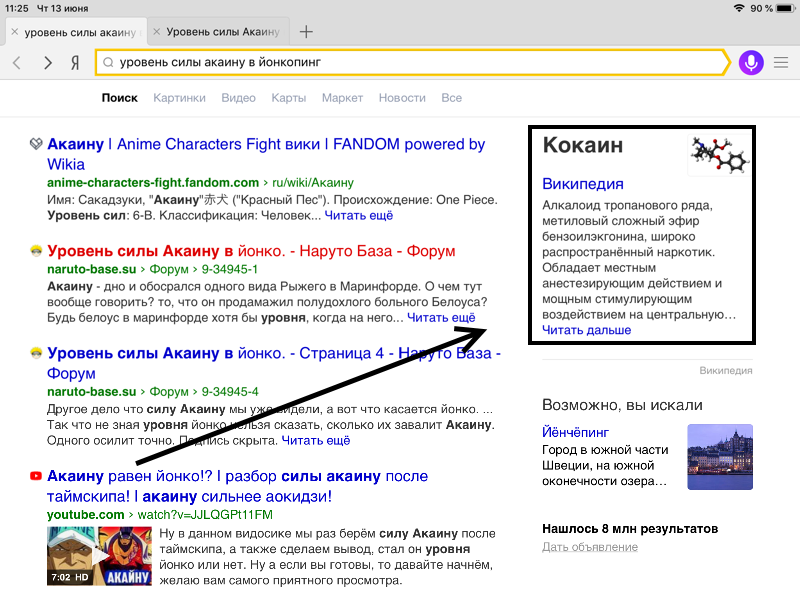Open anime-characters-fight.fandom.com URL link
Image resolution: width=800 pixels, height=600 pixels.
[201, 183]
